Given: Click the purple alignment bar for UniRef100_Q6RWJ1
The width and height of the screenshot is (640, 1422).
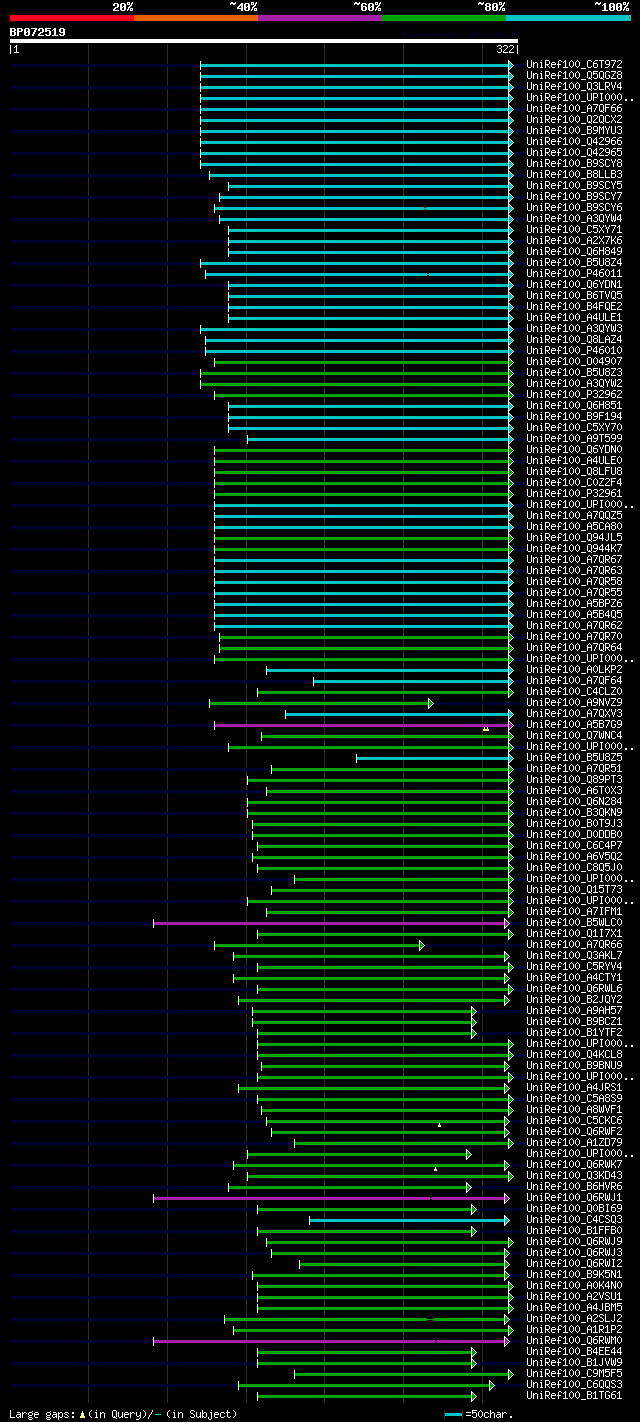Looking at the screenshot, I should 331,1198.
